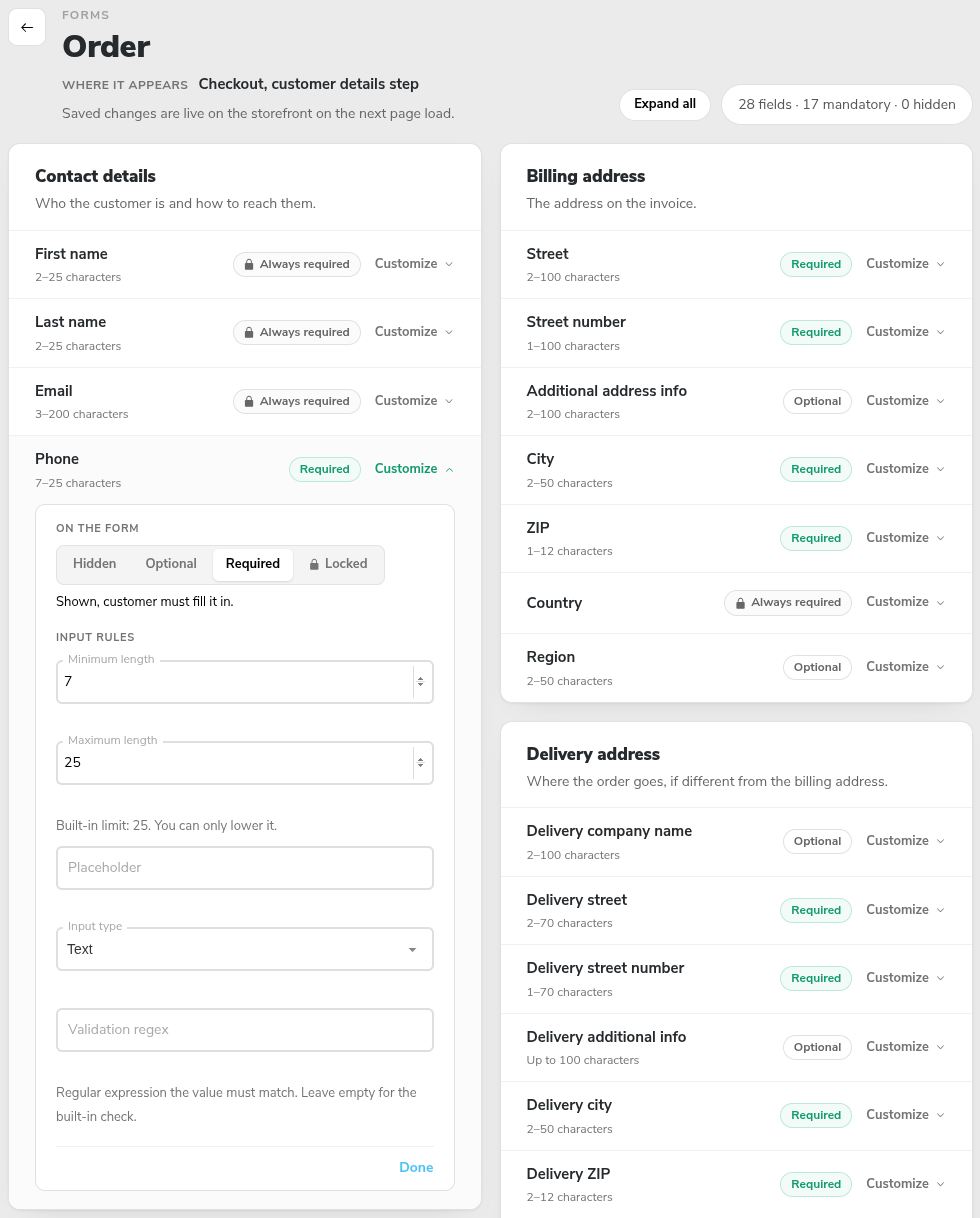Open Customize for First name
This screenshot has width=980, height=1218.
(x=414, y=264)
